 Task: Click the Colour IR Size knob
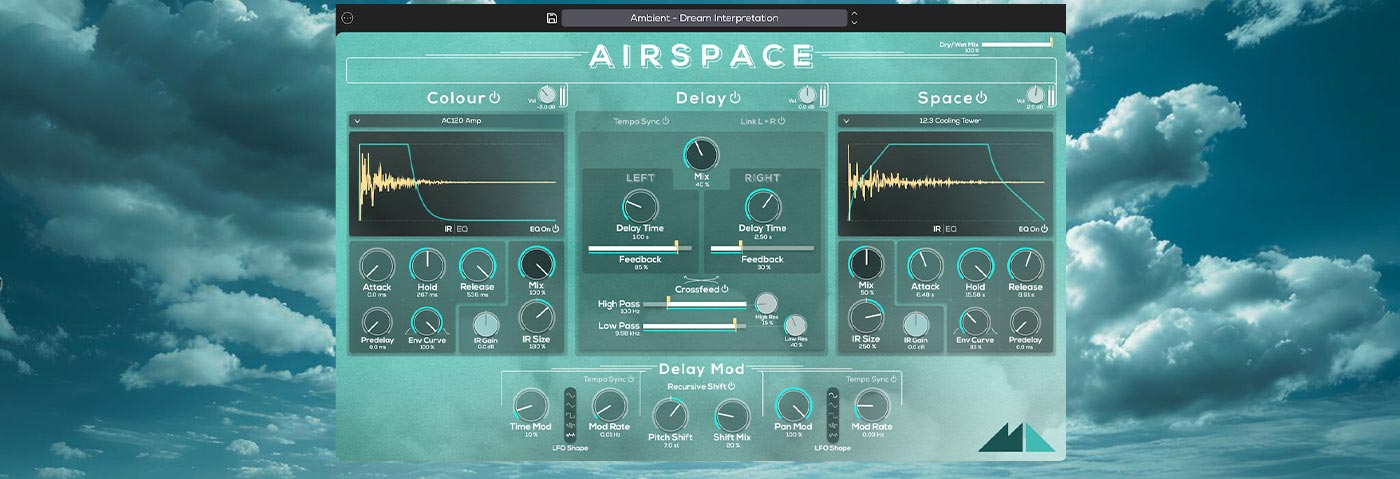pos(537,318)
